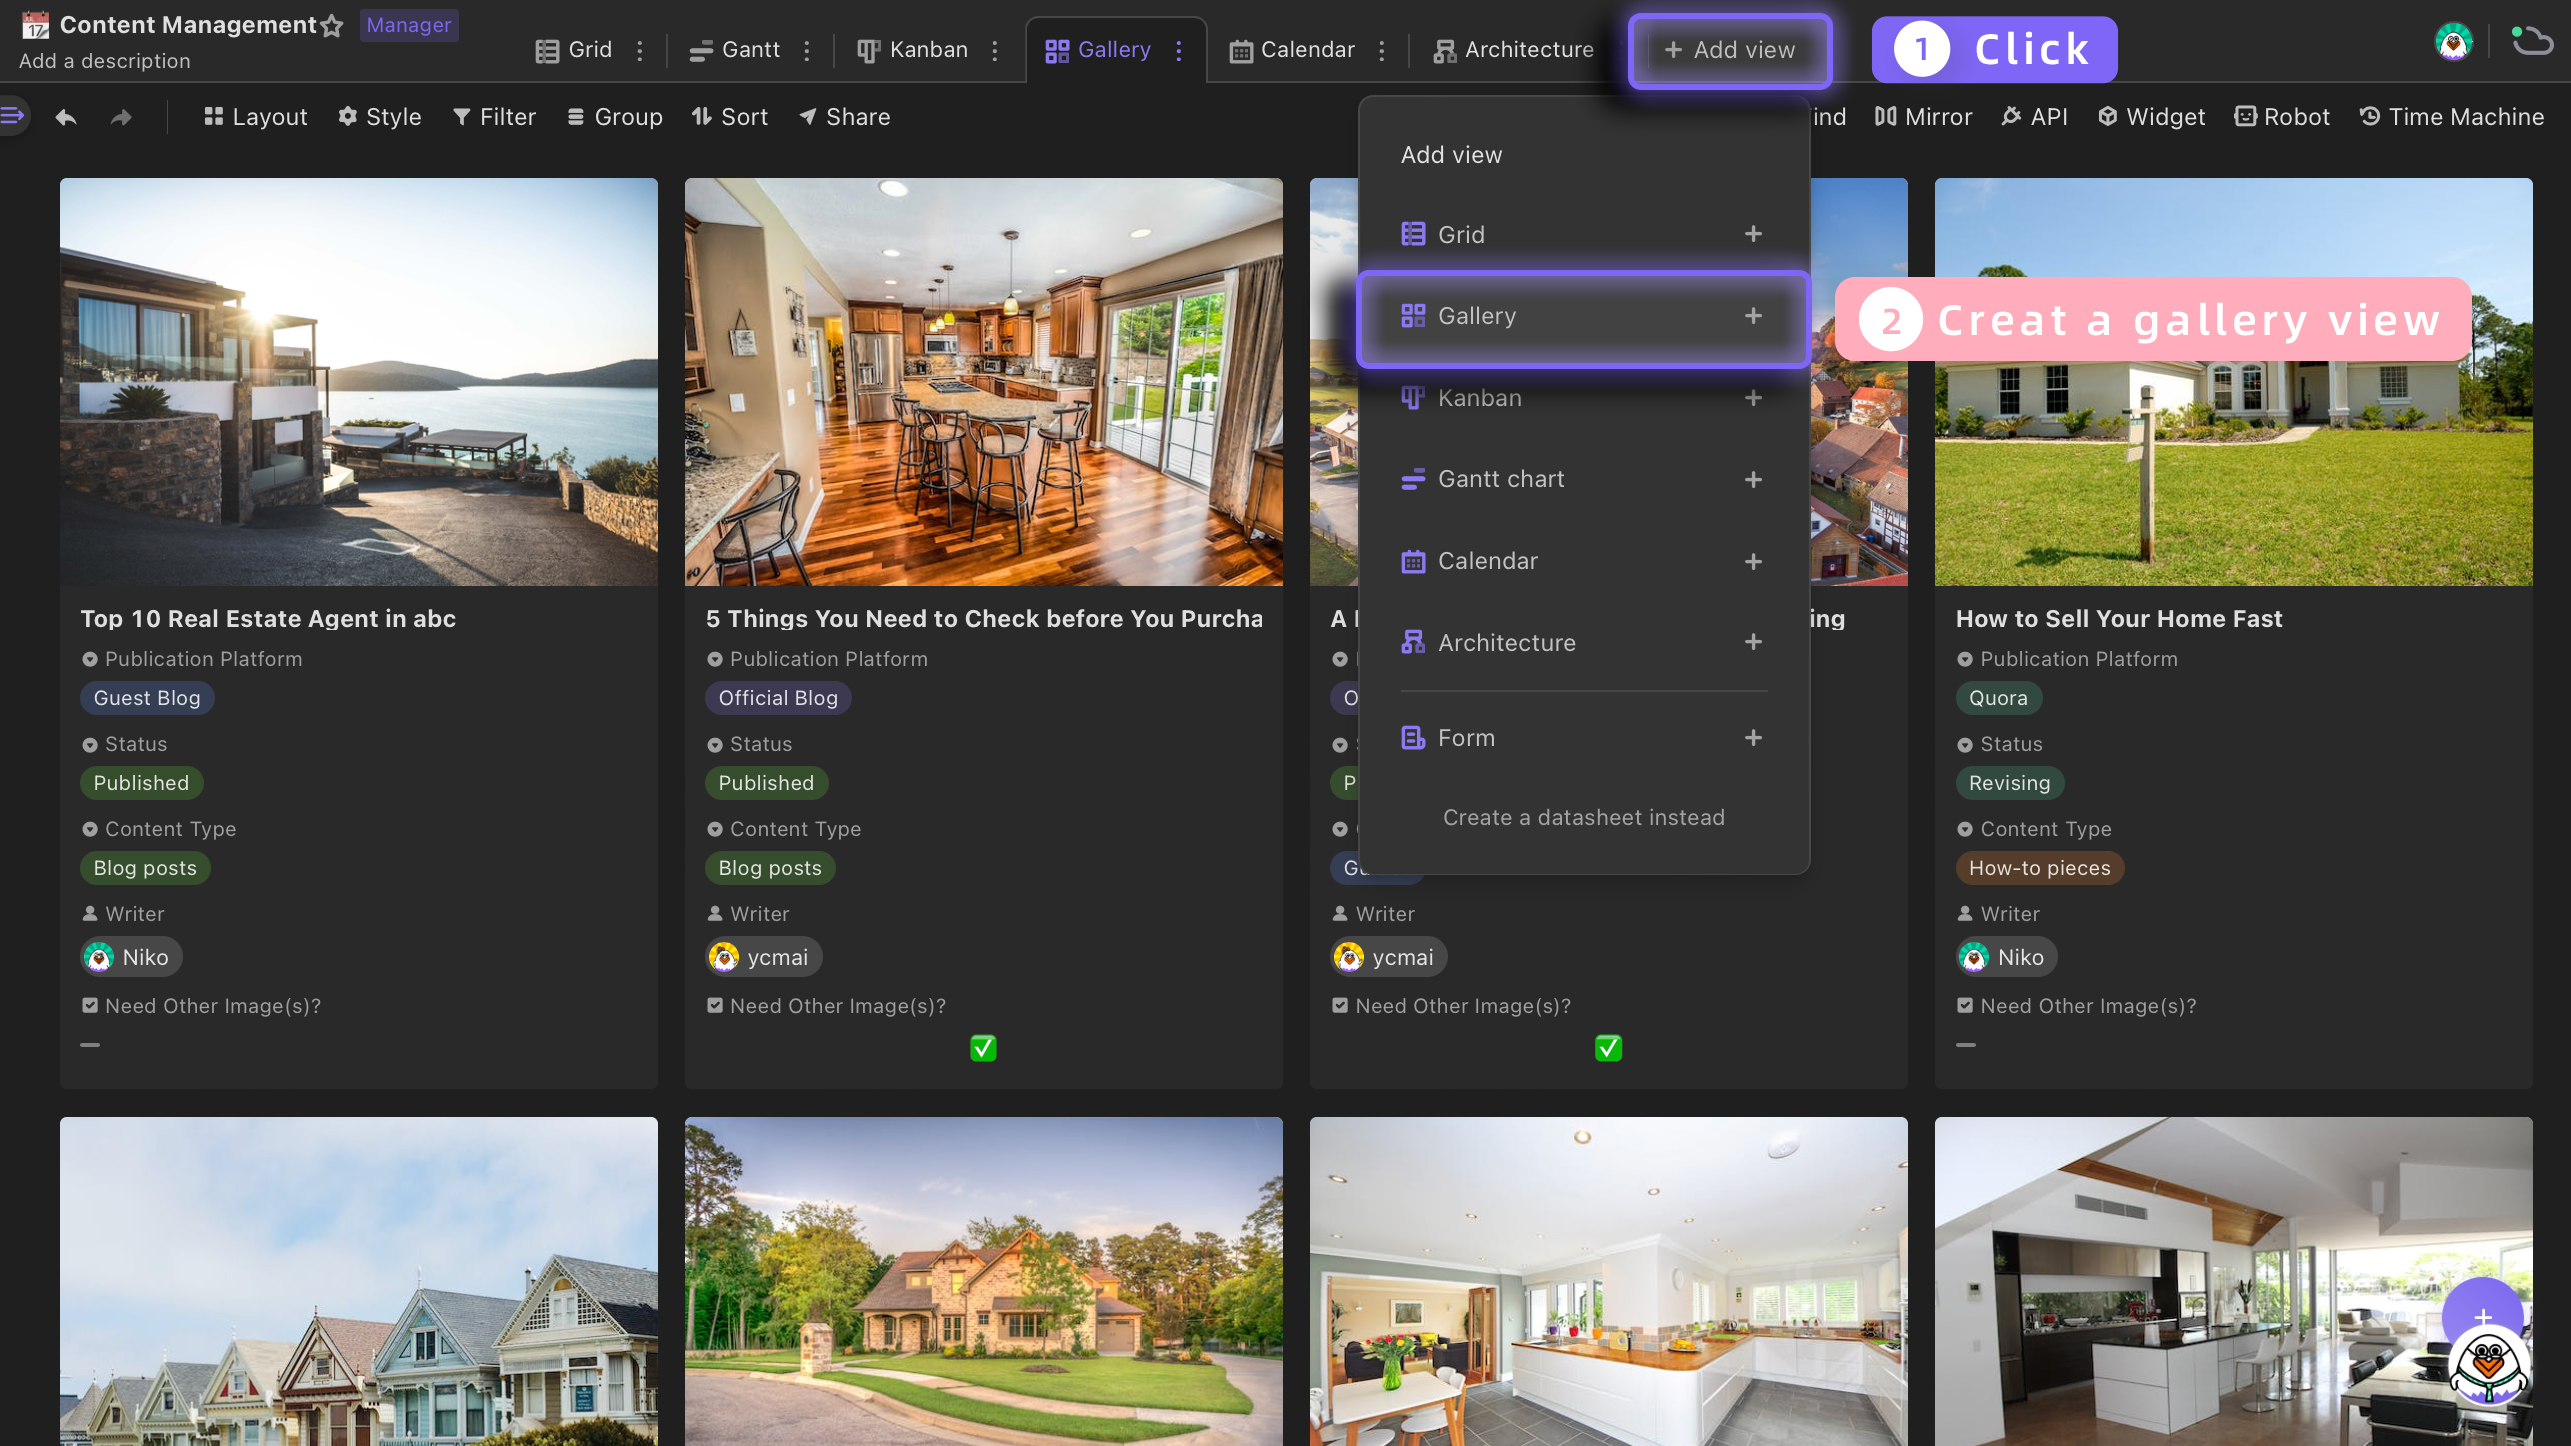Open the Robot automation panel
The image size is (2571, 1446).
pos(2282,117)
